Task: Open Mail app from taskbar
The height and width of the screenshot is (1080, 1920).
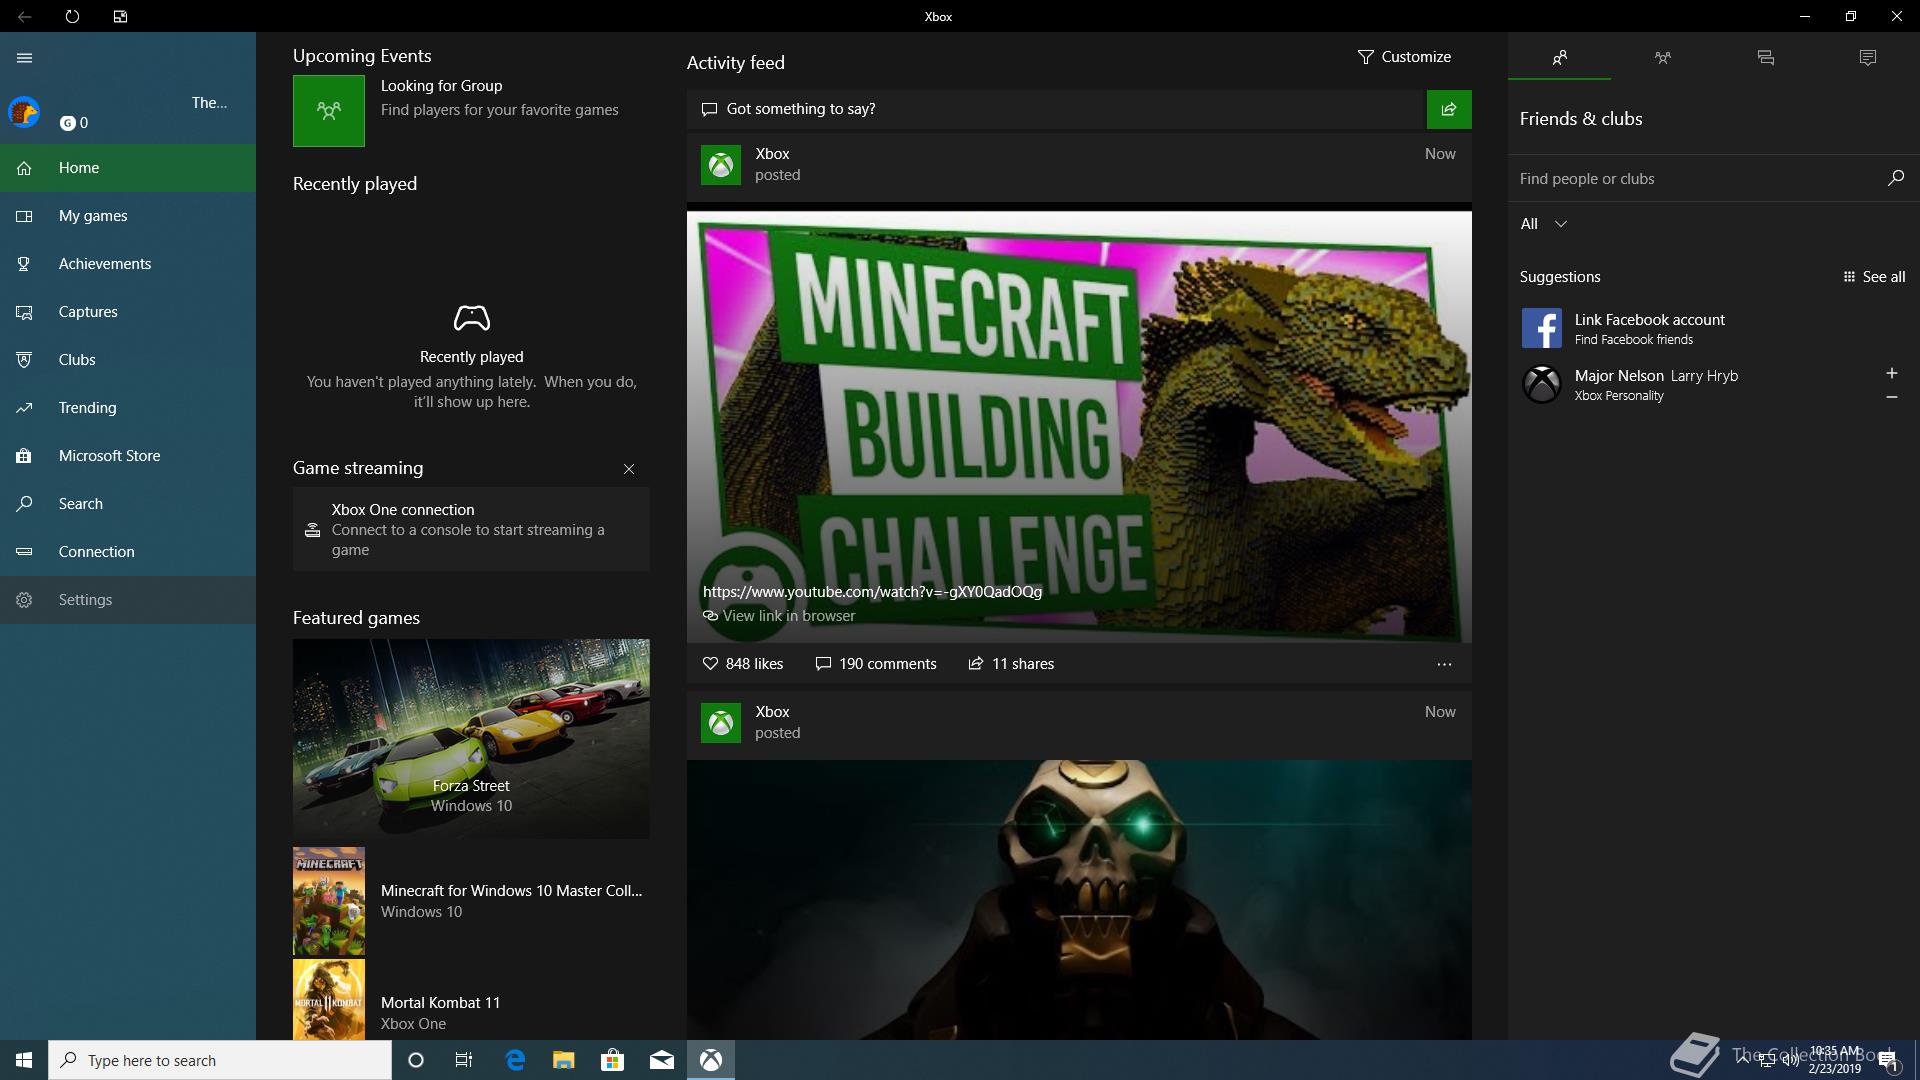Action: pos(662,1060)
